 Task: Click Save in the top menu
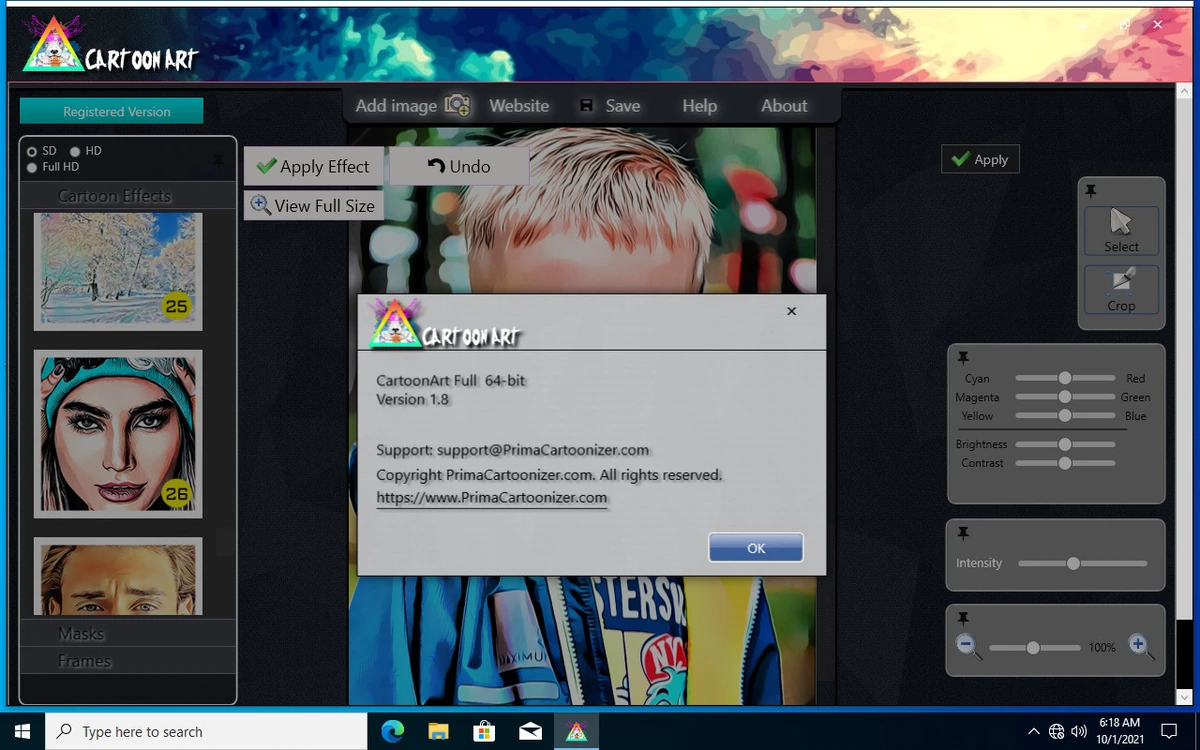coord(610,105)
